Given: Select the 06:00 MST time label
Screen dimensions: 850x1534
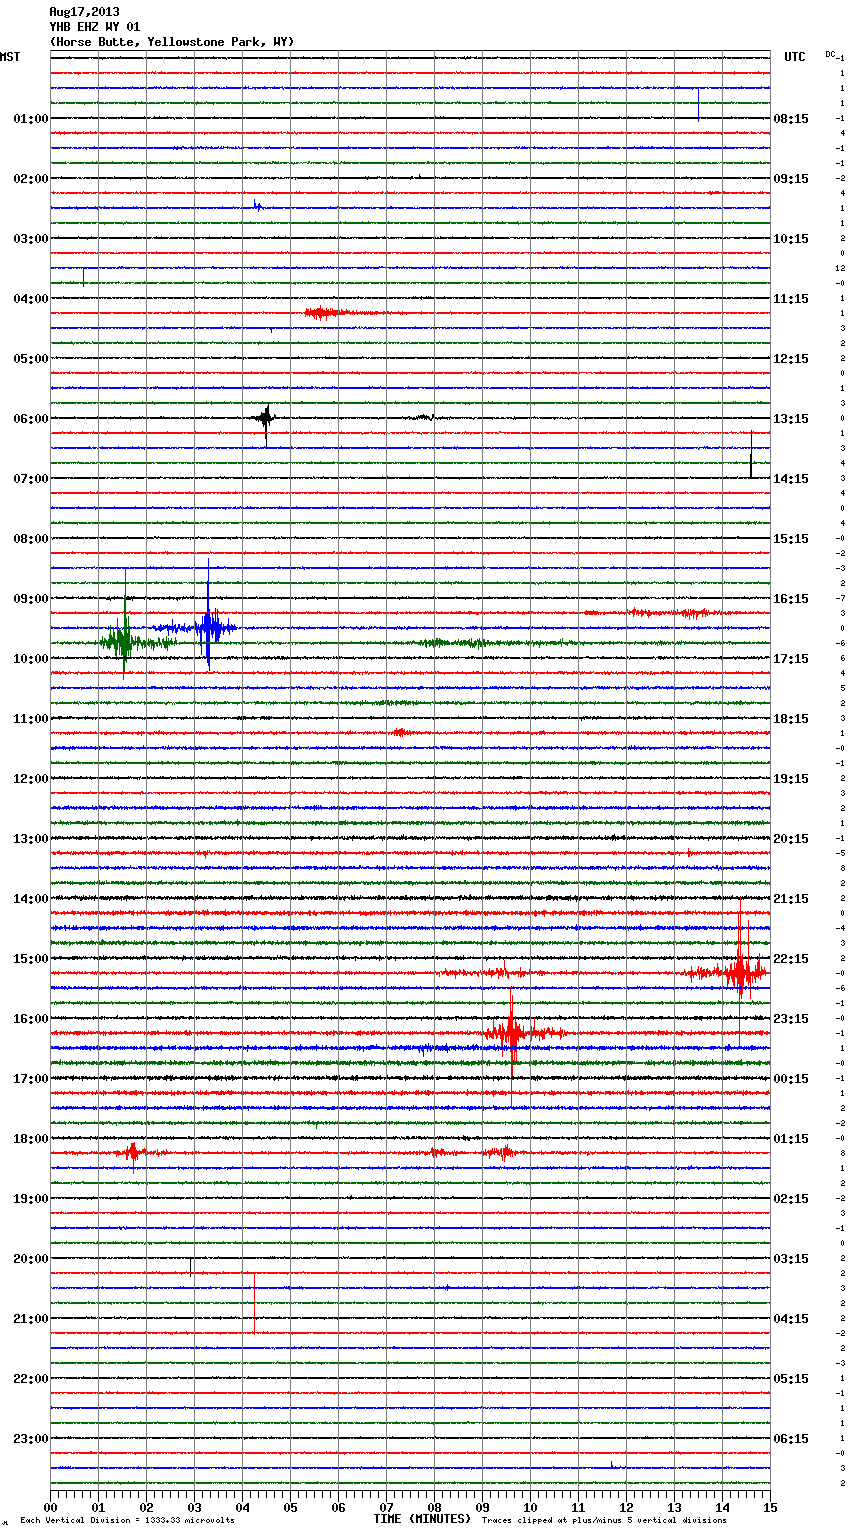Looking at the screenshot, I should (31, 419).
